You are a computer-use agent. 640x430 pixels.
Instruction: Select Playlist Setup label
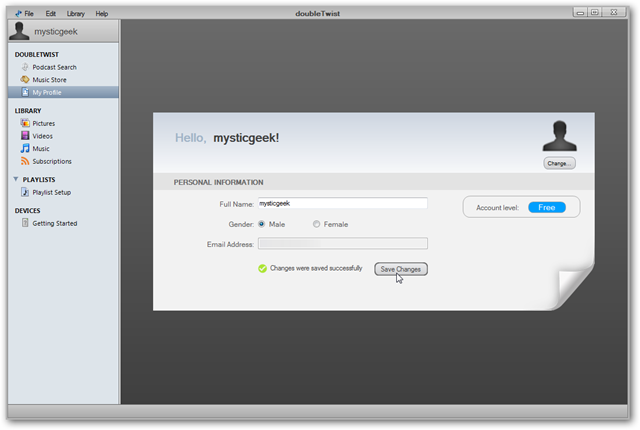51,193
